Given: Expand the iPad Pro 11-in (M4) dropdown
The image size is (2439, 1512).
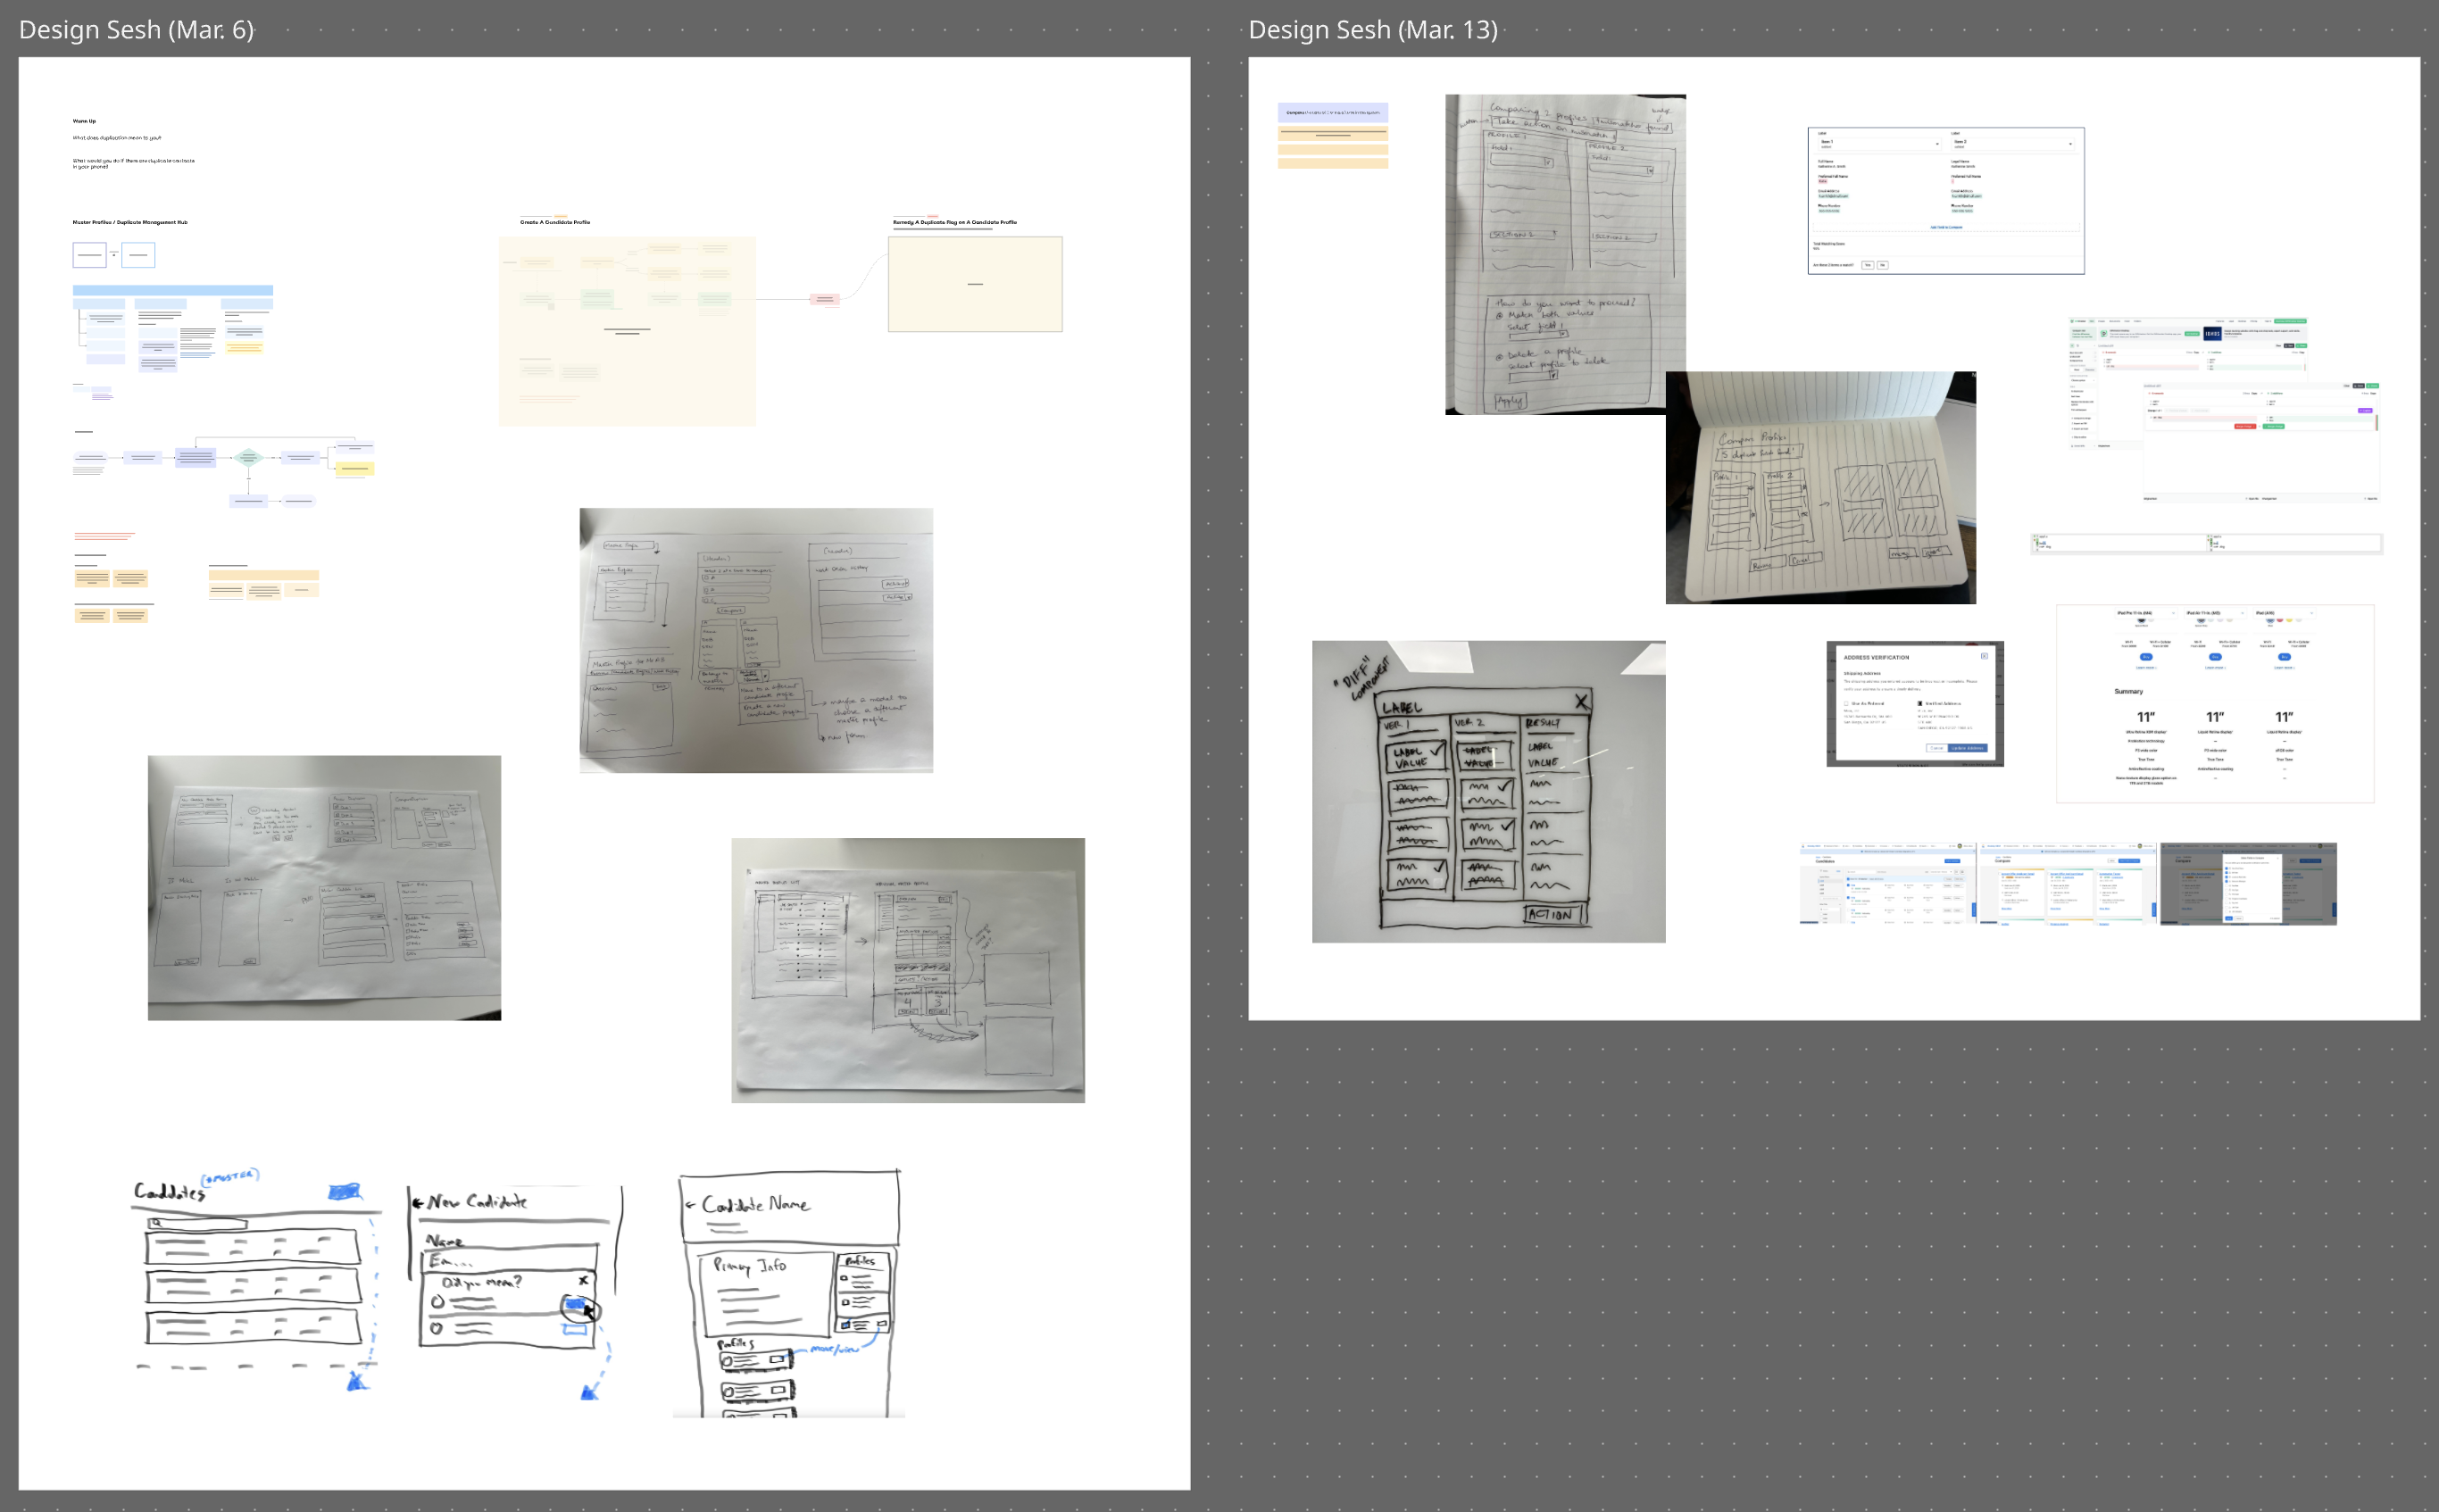Looking at the screenshot, I should point(2146,613).
